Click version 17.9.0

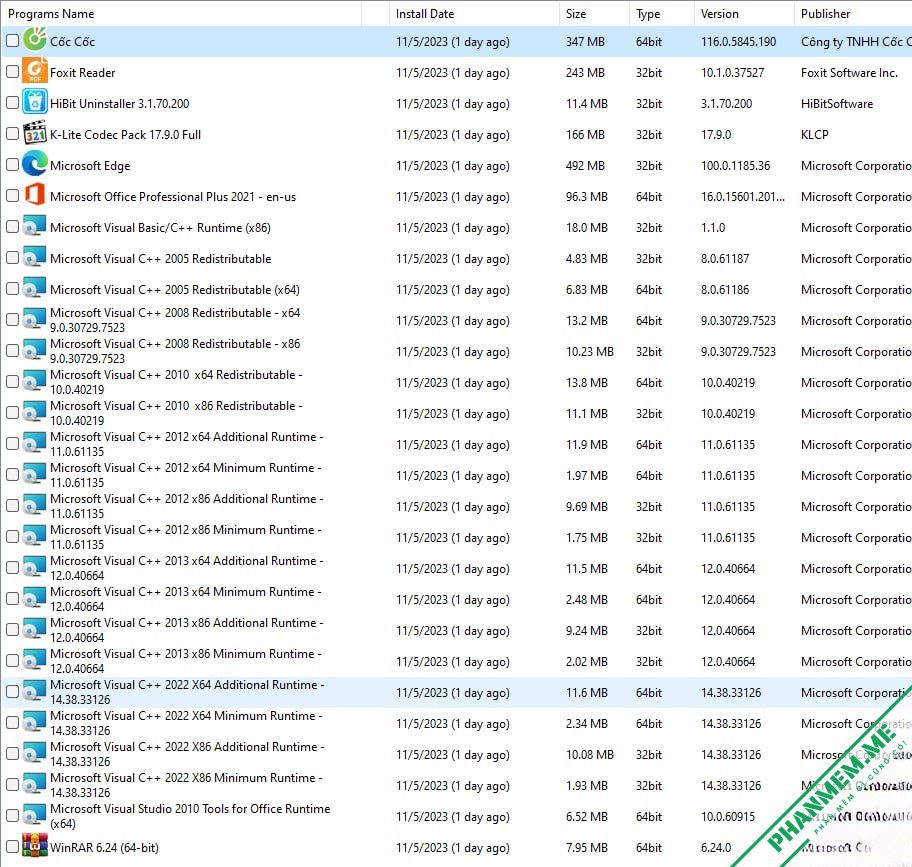point(716,135)
